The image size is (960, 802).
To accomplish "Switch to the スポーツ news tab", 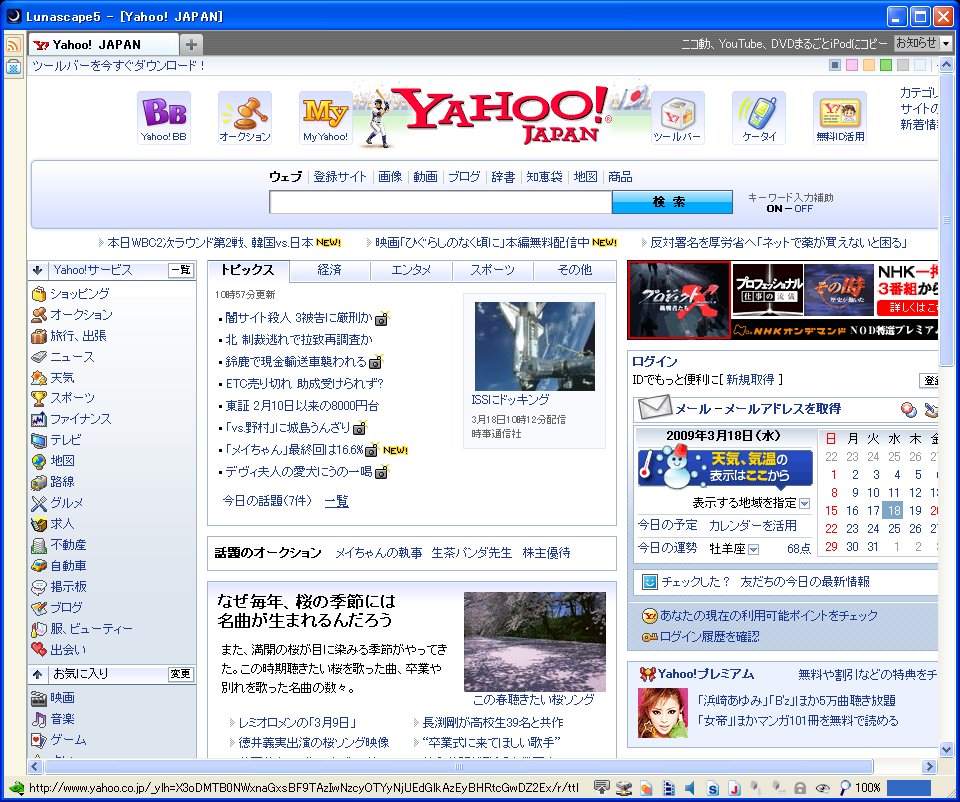I will (x=492, y=270).
